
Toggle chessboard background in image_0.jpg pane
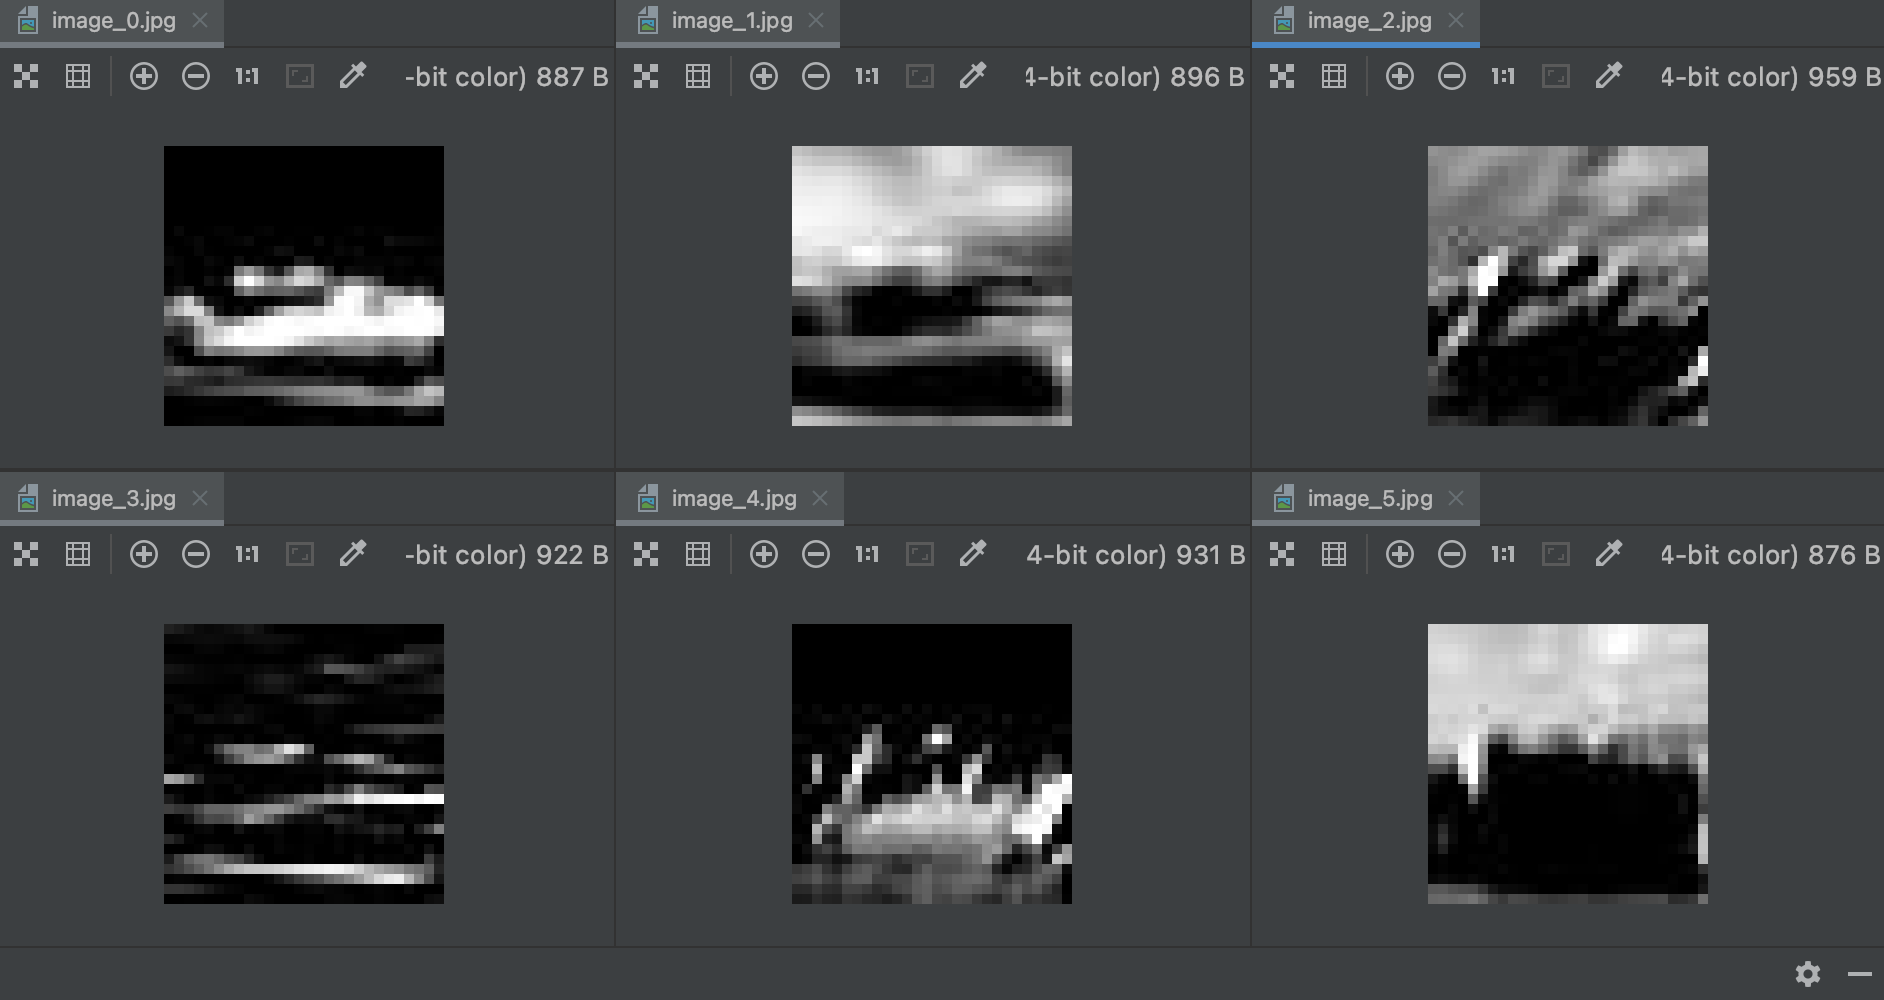(26, 76)
